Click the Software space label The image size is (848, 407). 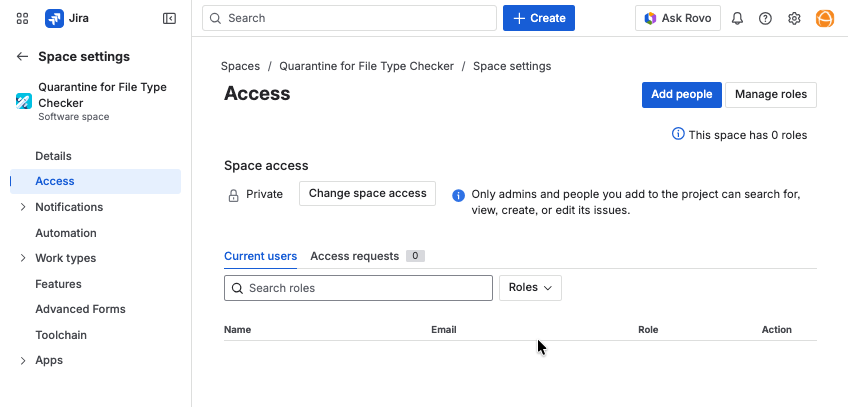(74, 117)
